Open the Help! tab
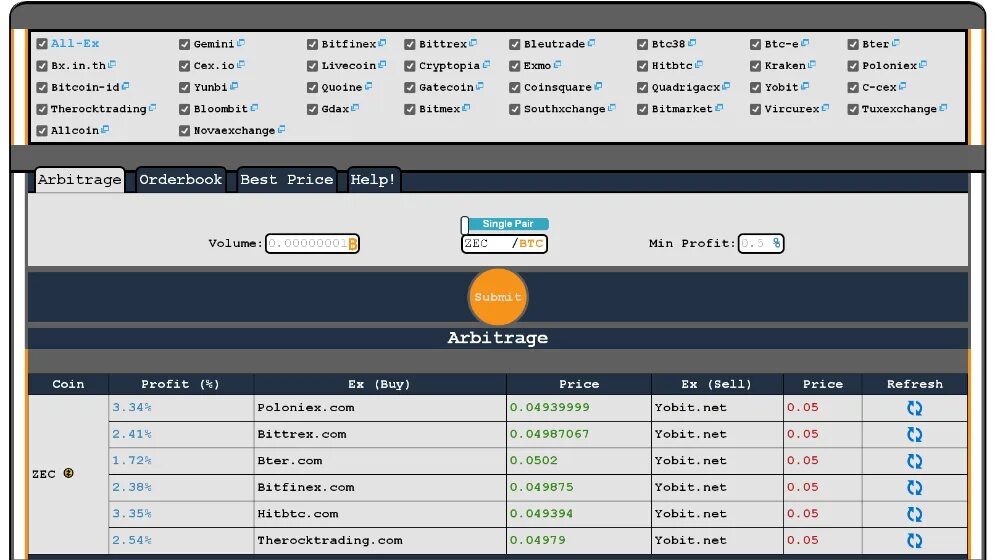 click(372, 180)
